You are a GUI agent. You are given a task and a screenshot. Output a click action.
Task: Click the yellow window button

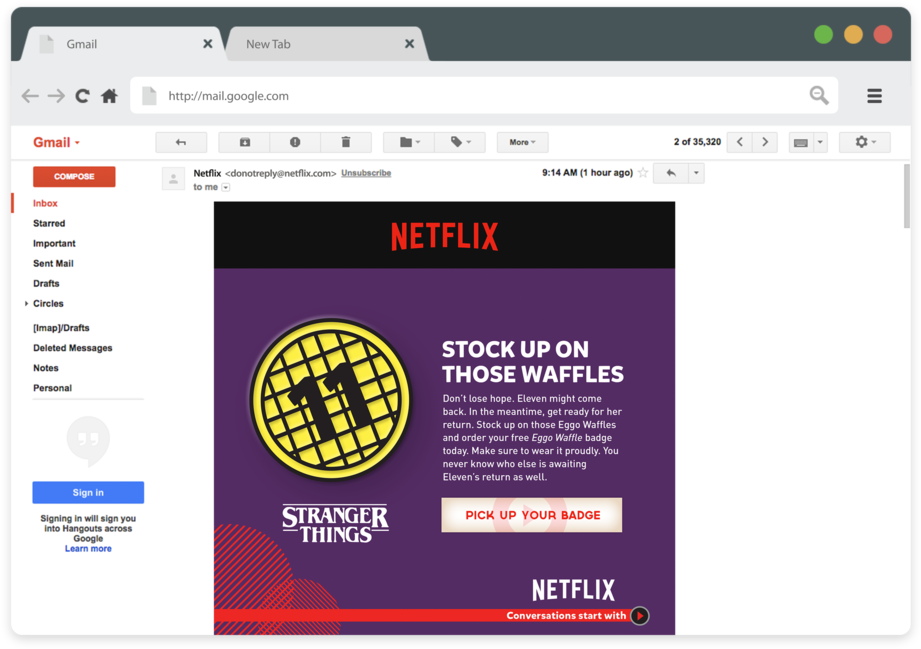click(x=853, y=34)
